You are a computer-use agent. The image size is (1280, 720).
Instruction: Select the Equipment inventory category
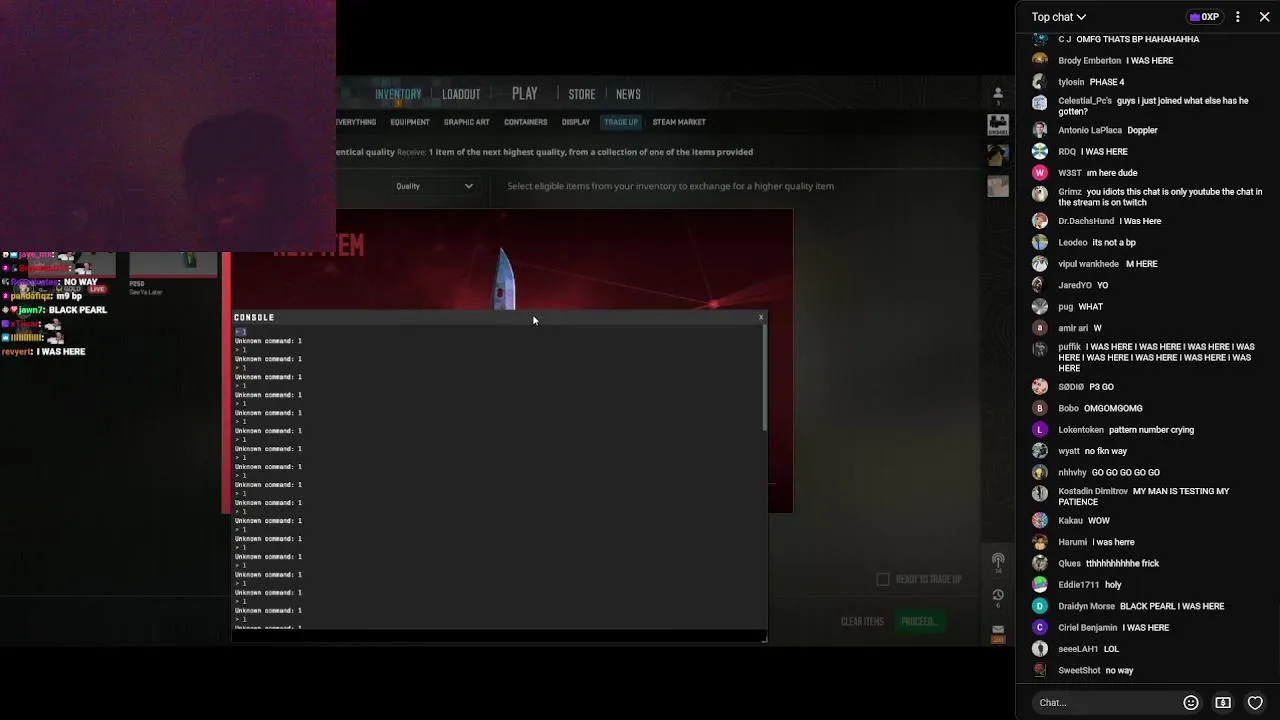(x=410, y=122)
